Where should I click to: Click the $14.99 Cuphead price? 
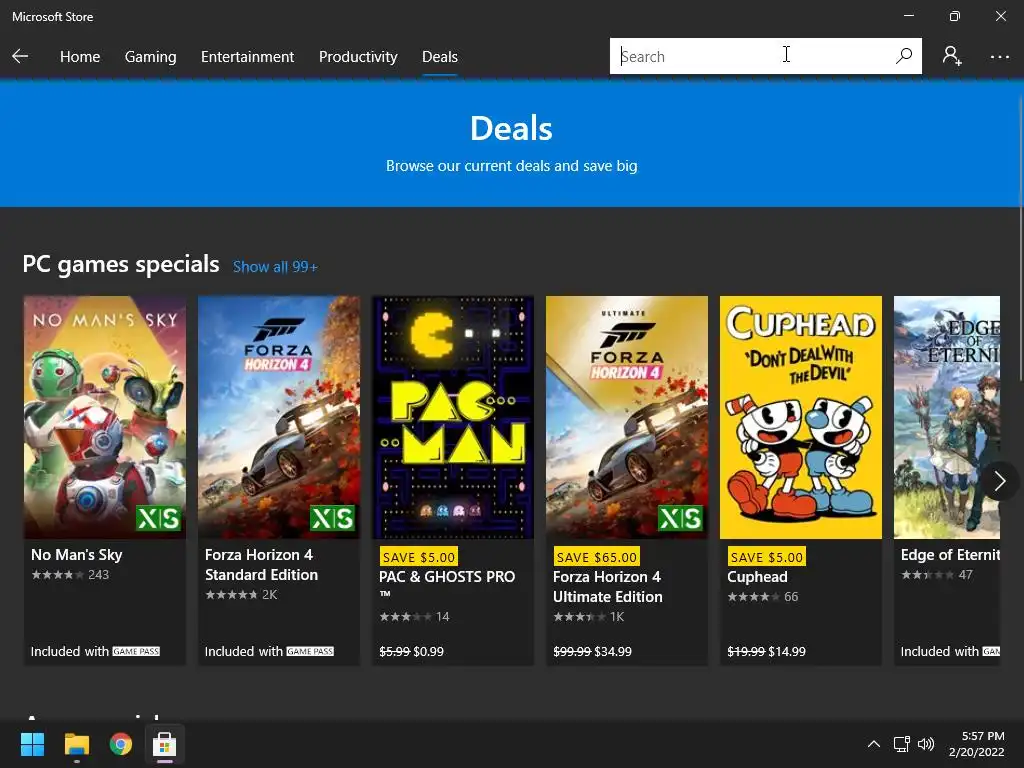(787, 651)
